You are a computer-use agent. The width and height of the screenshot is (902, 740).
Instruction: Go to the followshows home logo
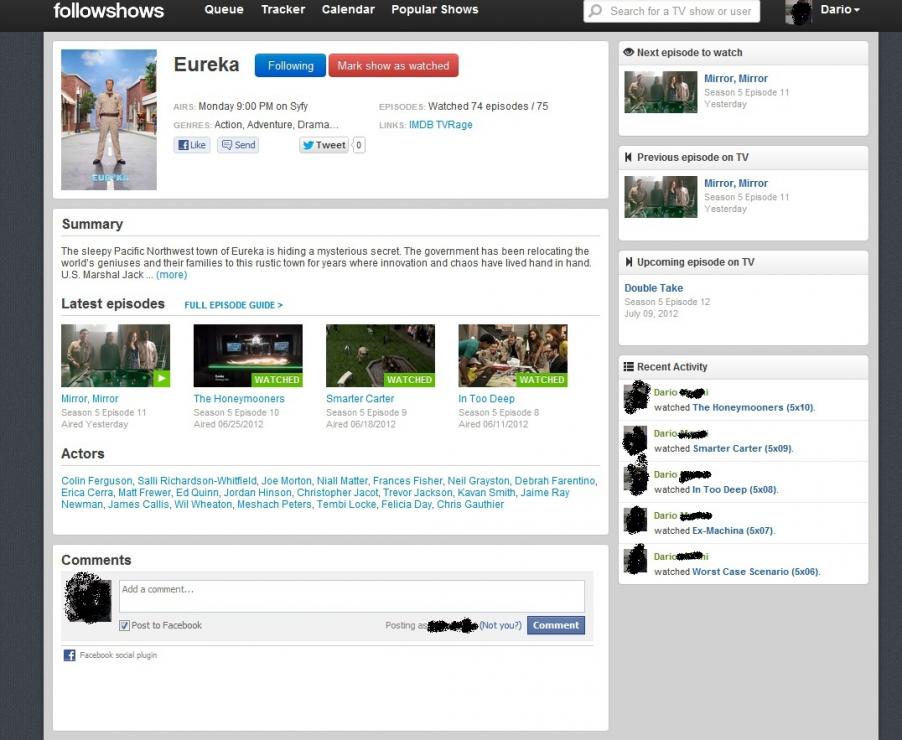point(109,10)
